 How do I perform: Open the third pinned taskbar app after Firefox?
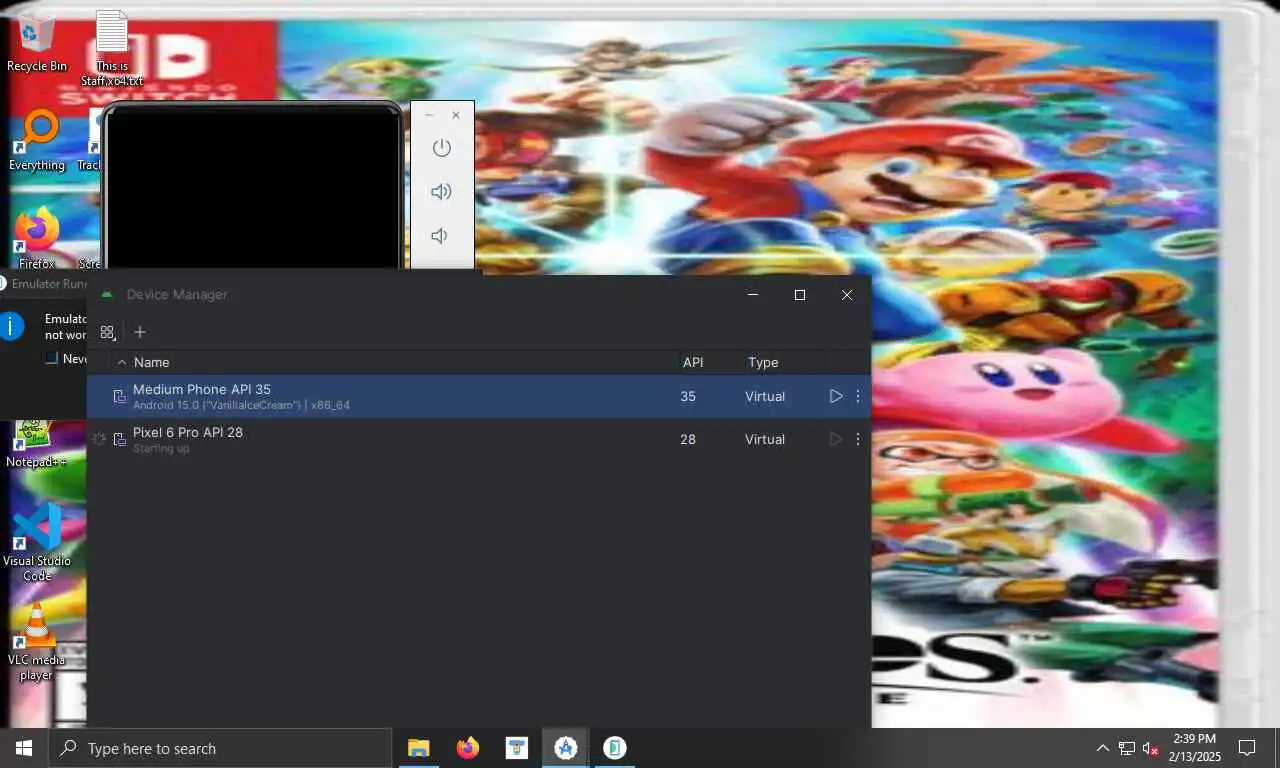point(516,748)
